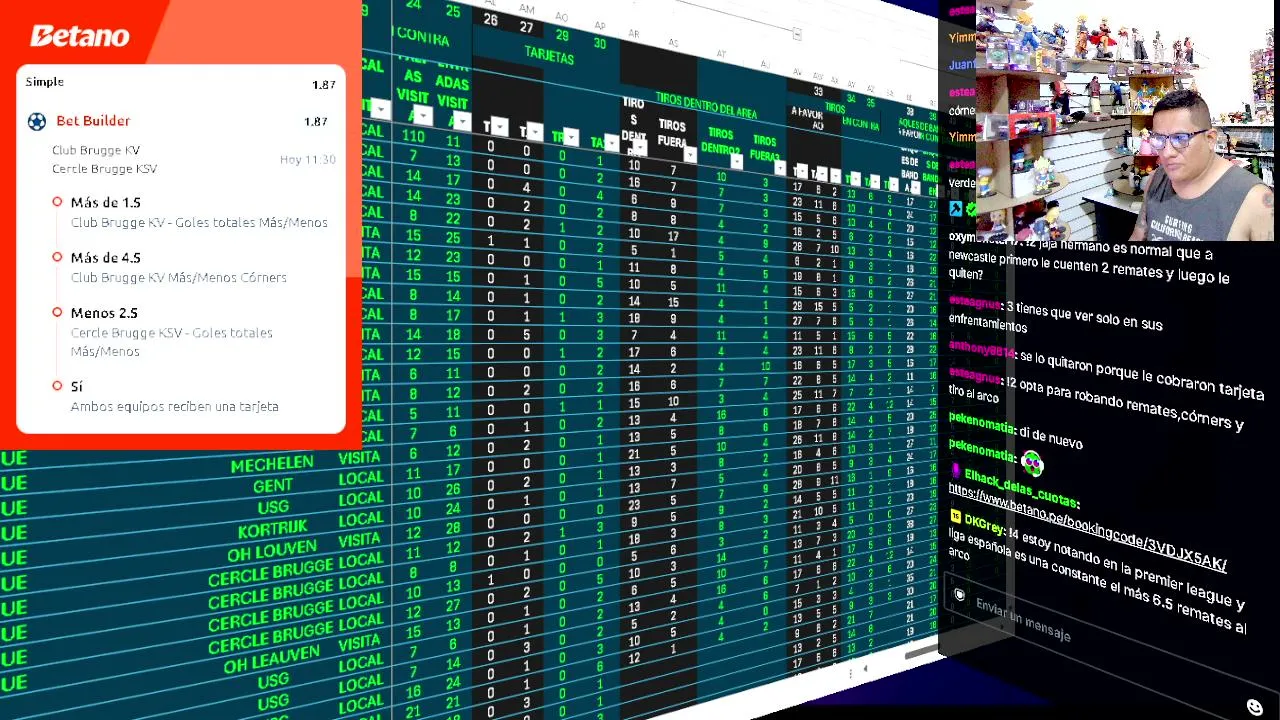Click the MECHELEN cell in the spreadsheet
The image size is (1280, 720).
click(x=272, y=465)
